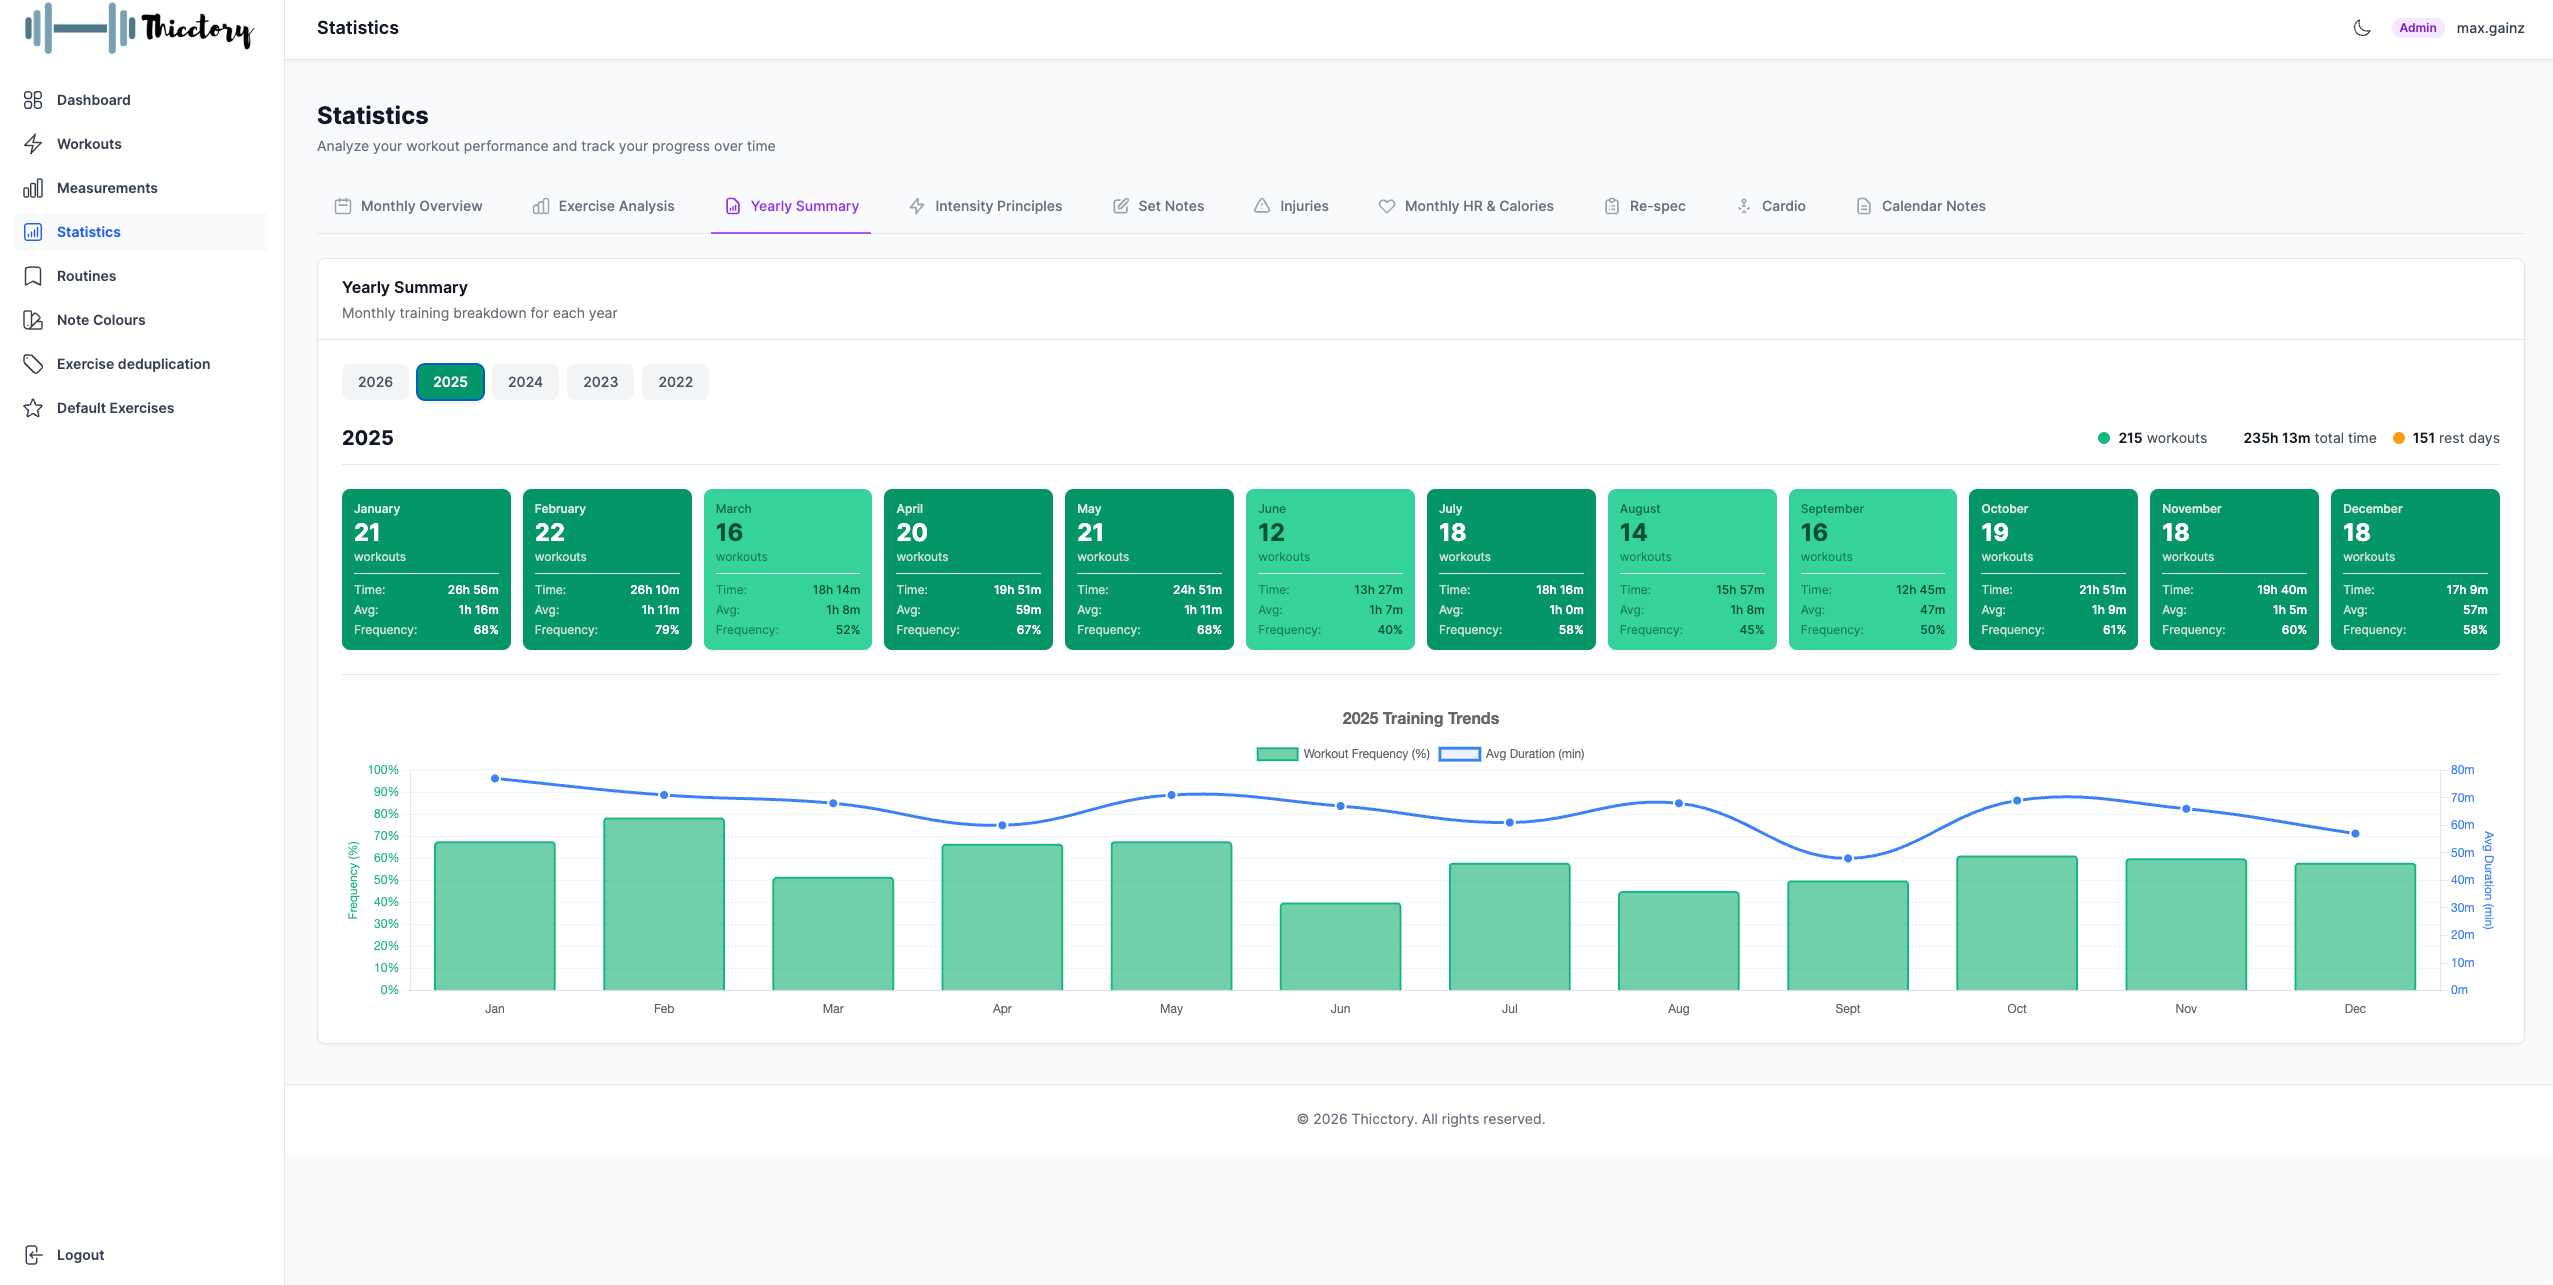Click the Default Exercises star icon
Viewport: 2553px width, 1285px height.
click(33, 408)
